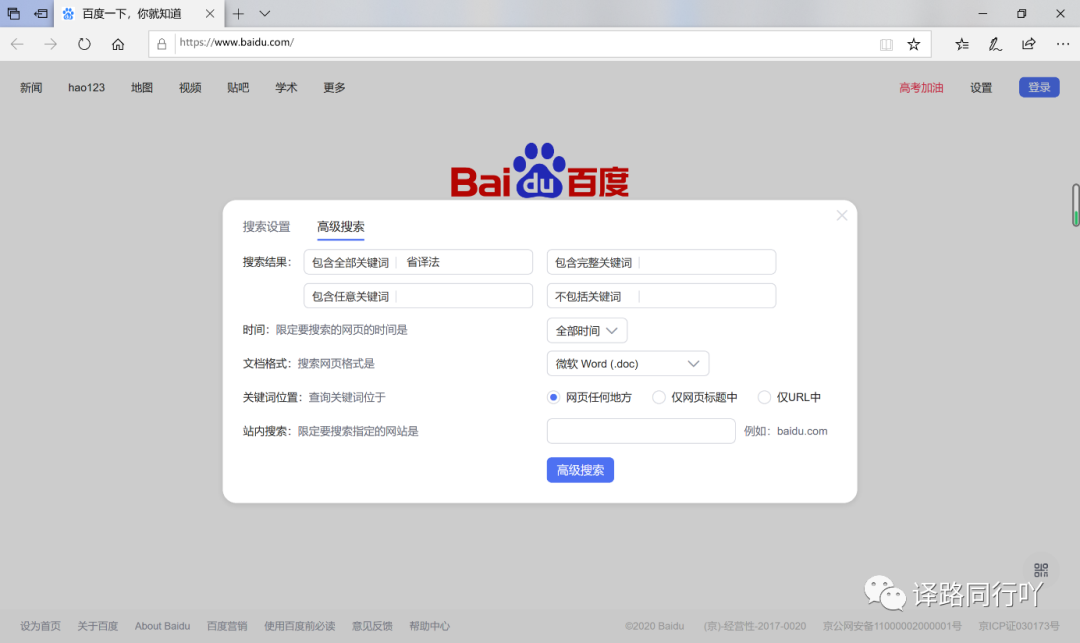Screen dimensions: 1080x643
Task: Show tab previews chevron
Action: click(x=264, y=14)
